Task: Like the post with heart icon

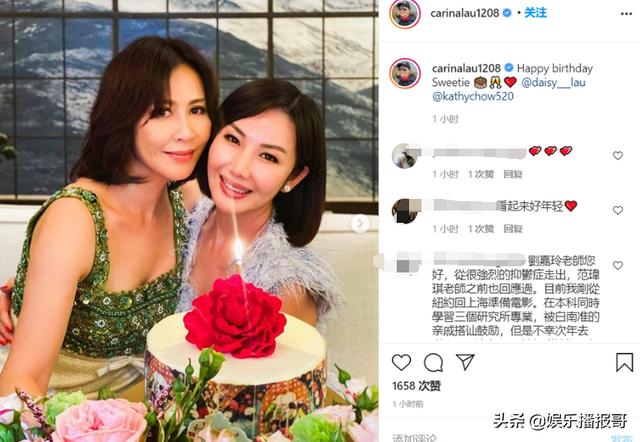Action: pos(401,362)
